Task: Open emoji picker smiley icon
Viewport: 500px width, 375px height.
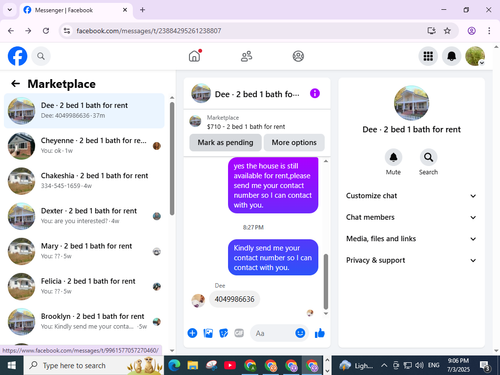Action: click(300, 333)
